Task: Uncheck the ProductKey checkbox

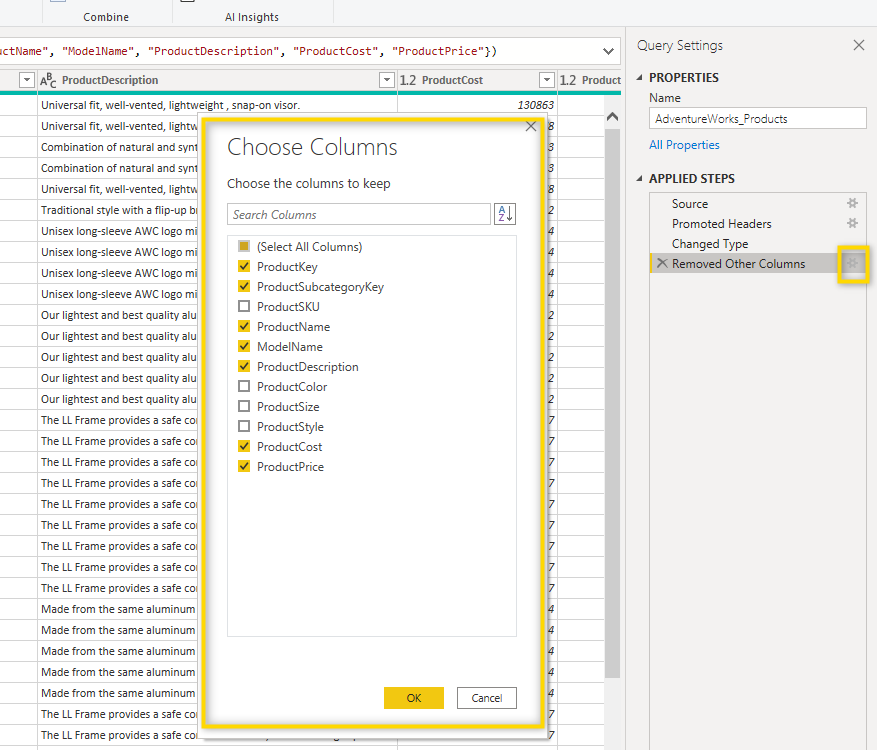Action: [244, 266]
